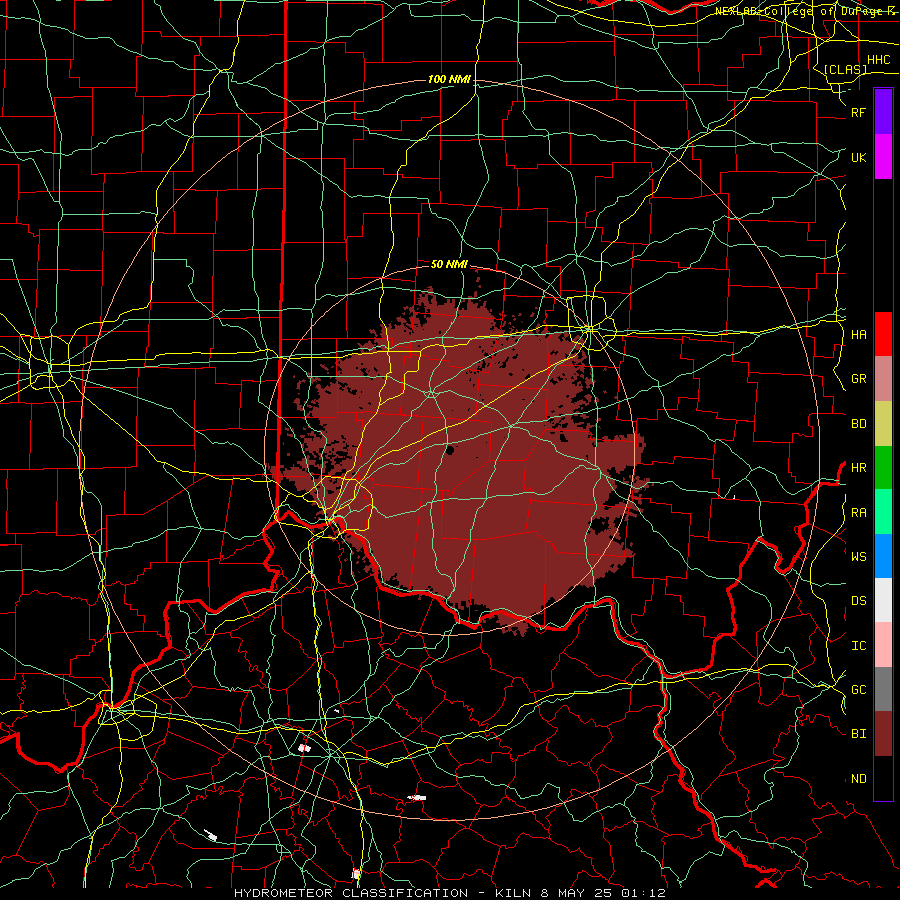This screenshot has width=900, height=900.
Task: Pick the RA light-green legend swatch
Action: click(x=883, y=512)
